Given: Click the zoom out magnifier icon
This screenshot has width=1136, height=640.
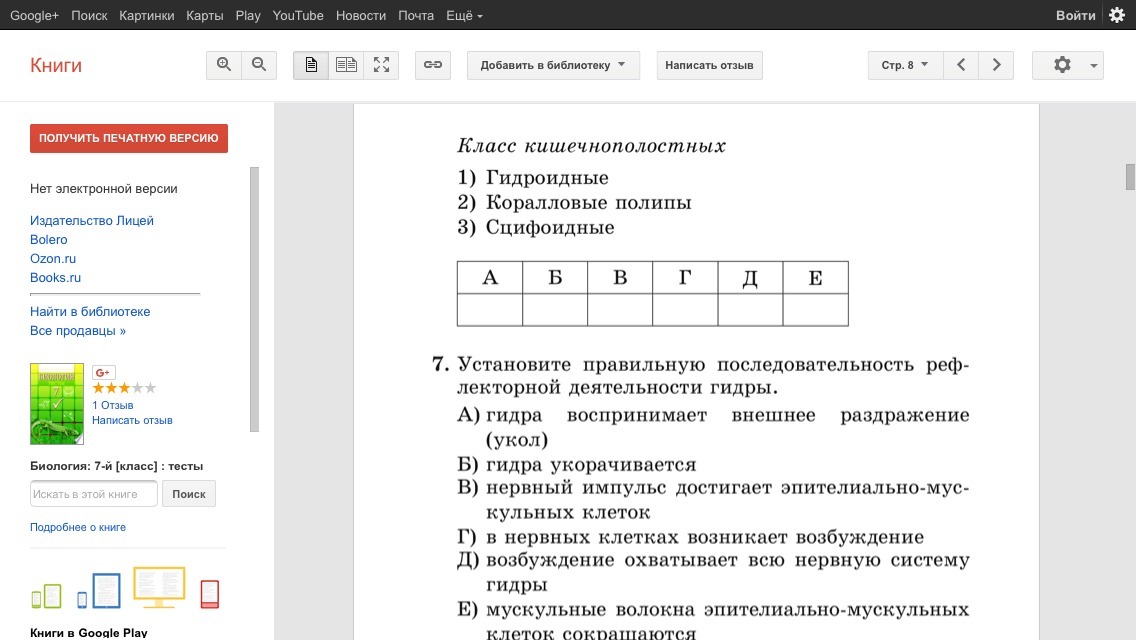Looking at the screenshot, I should click(x=259, y=65).
